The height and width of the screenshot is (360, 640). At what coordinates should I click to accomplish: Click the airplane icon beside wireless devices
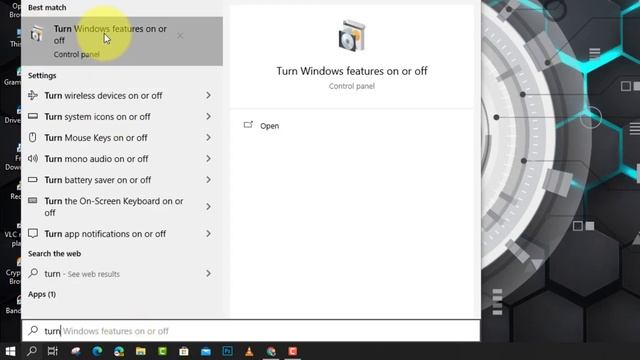[33, 95]
